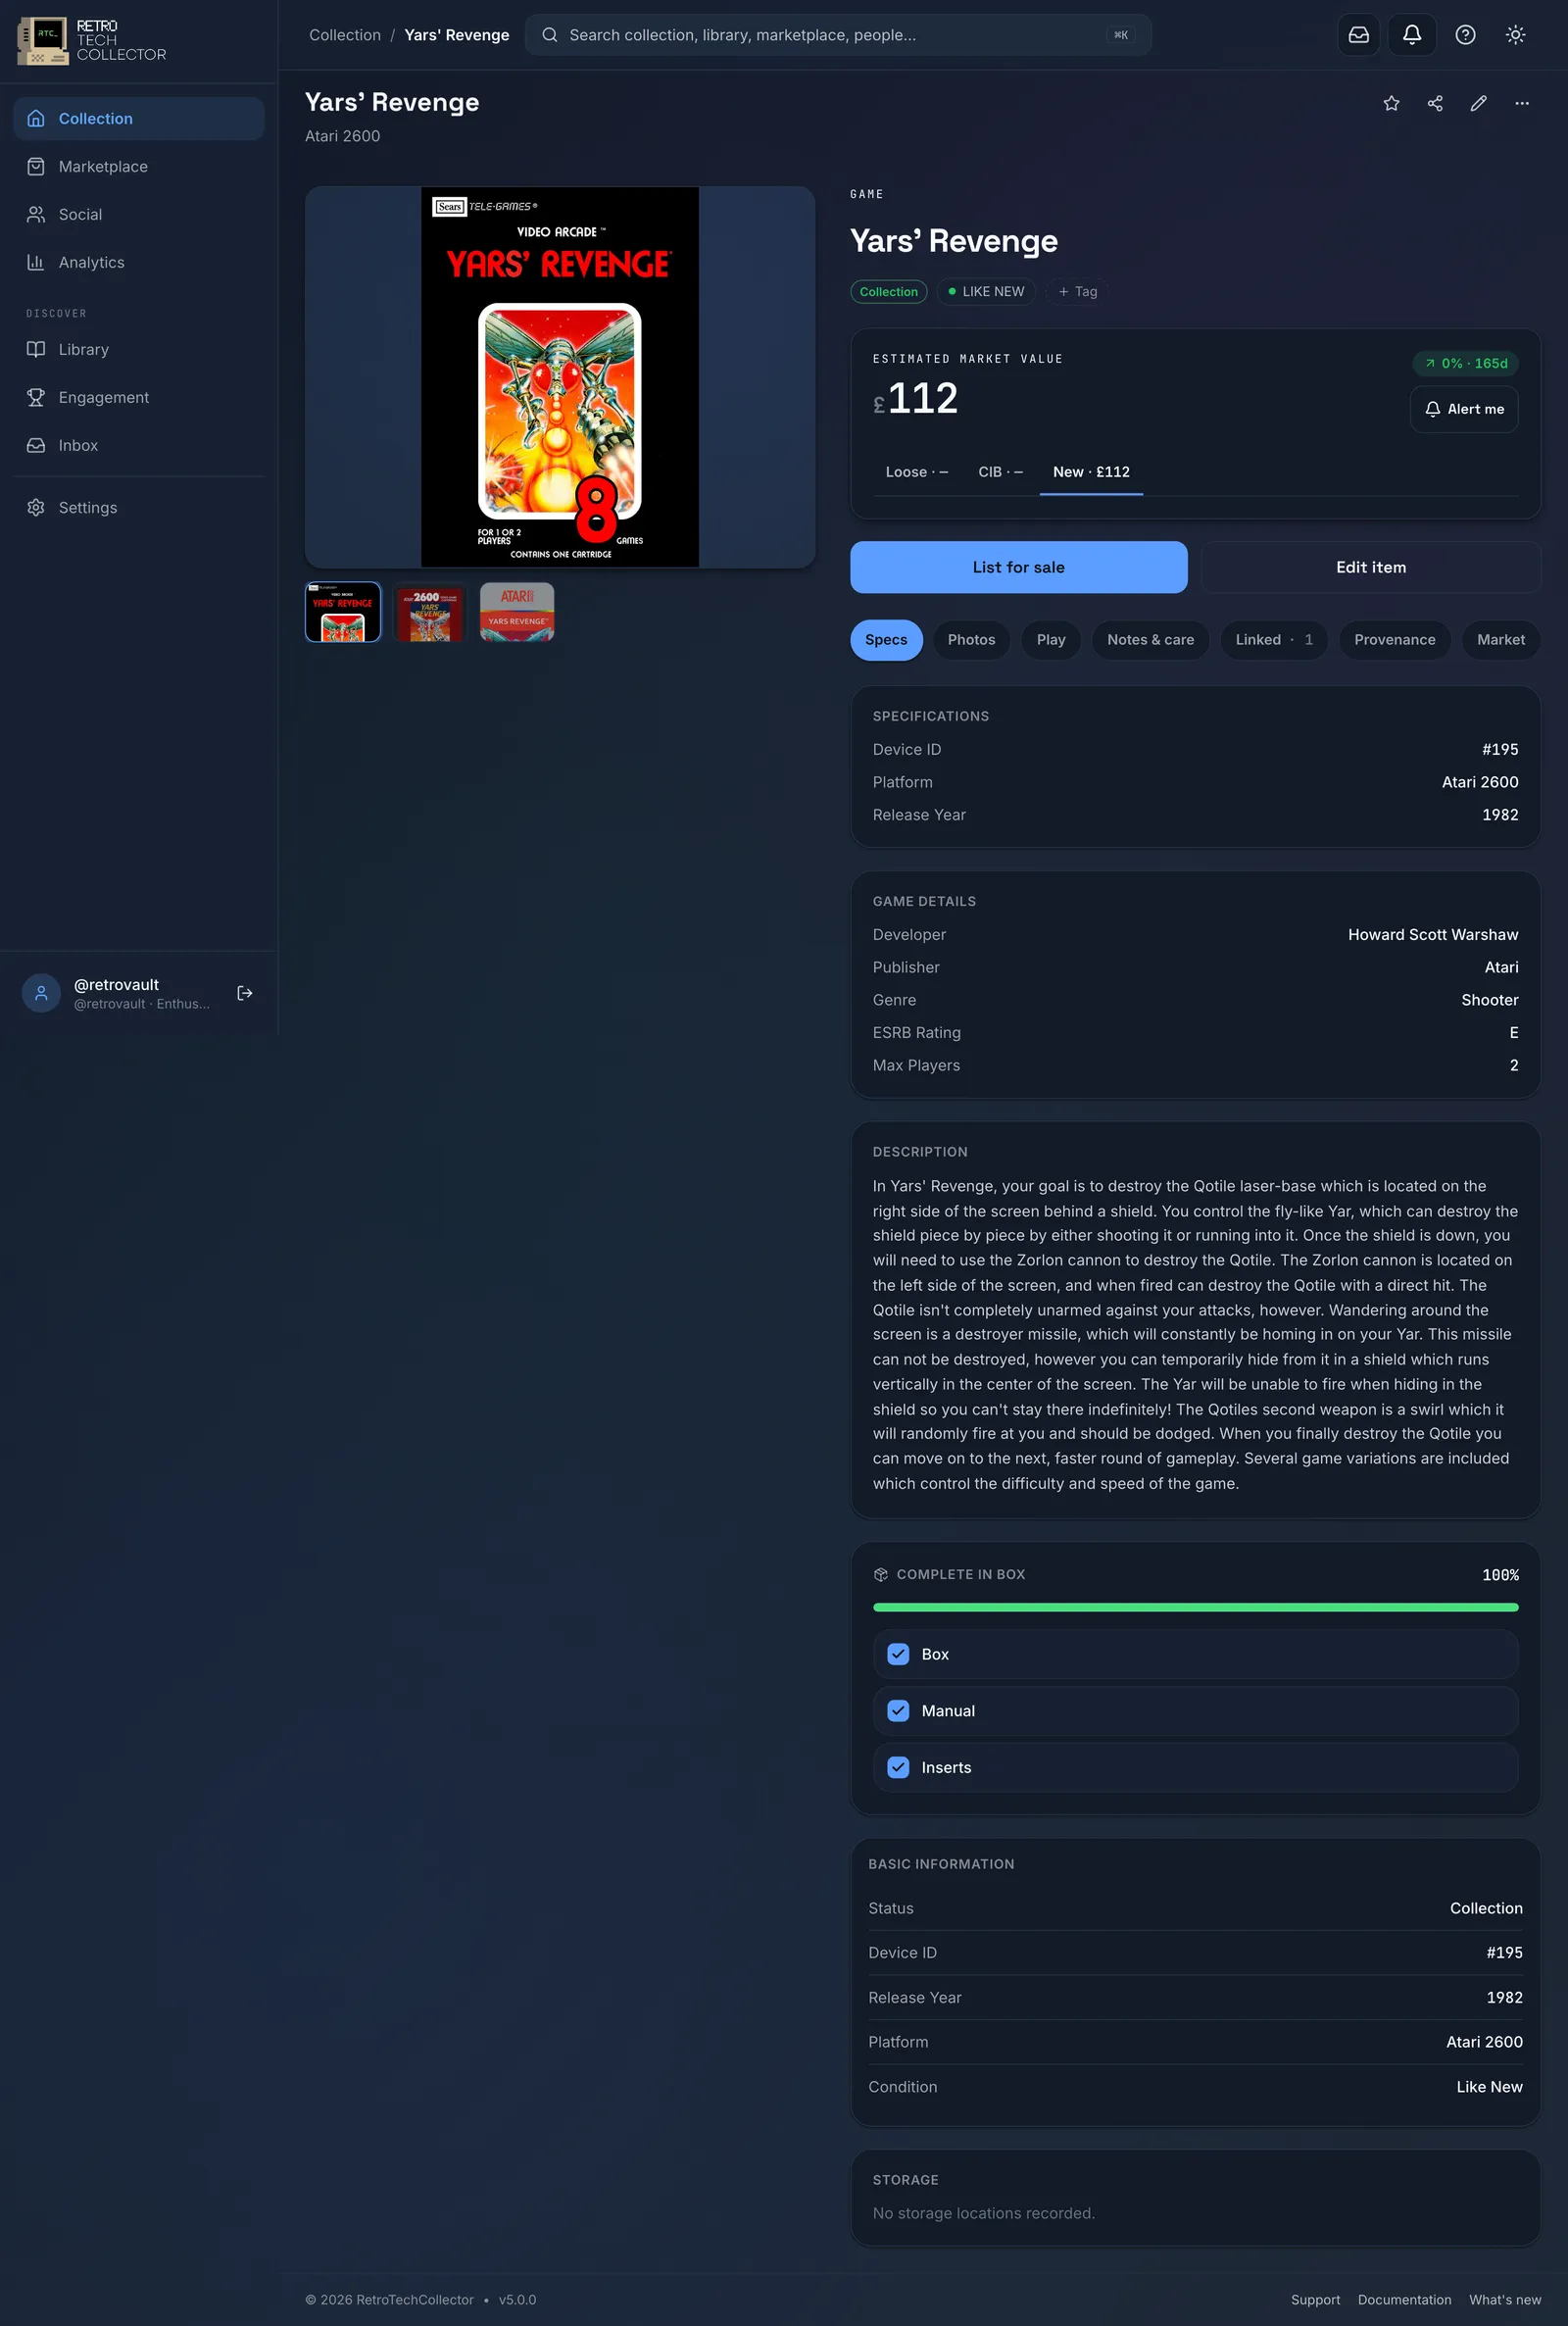The width and height of the screenshot is (1568, 2326).
Task: Select the Atari cartridge label thumbnail
Action: click(x=517, y=612)
